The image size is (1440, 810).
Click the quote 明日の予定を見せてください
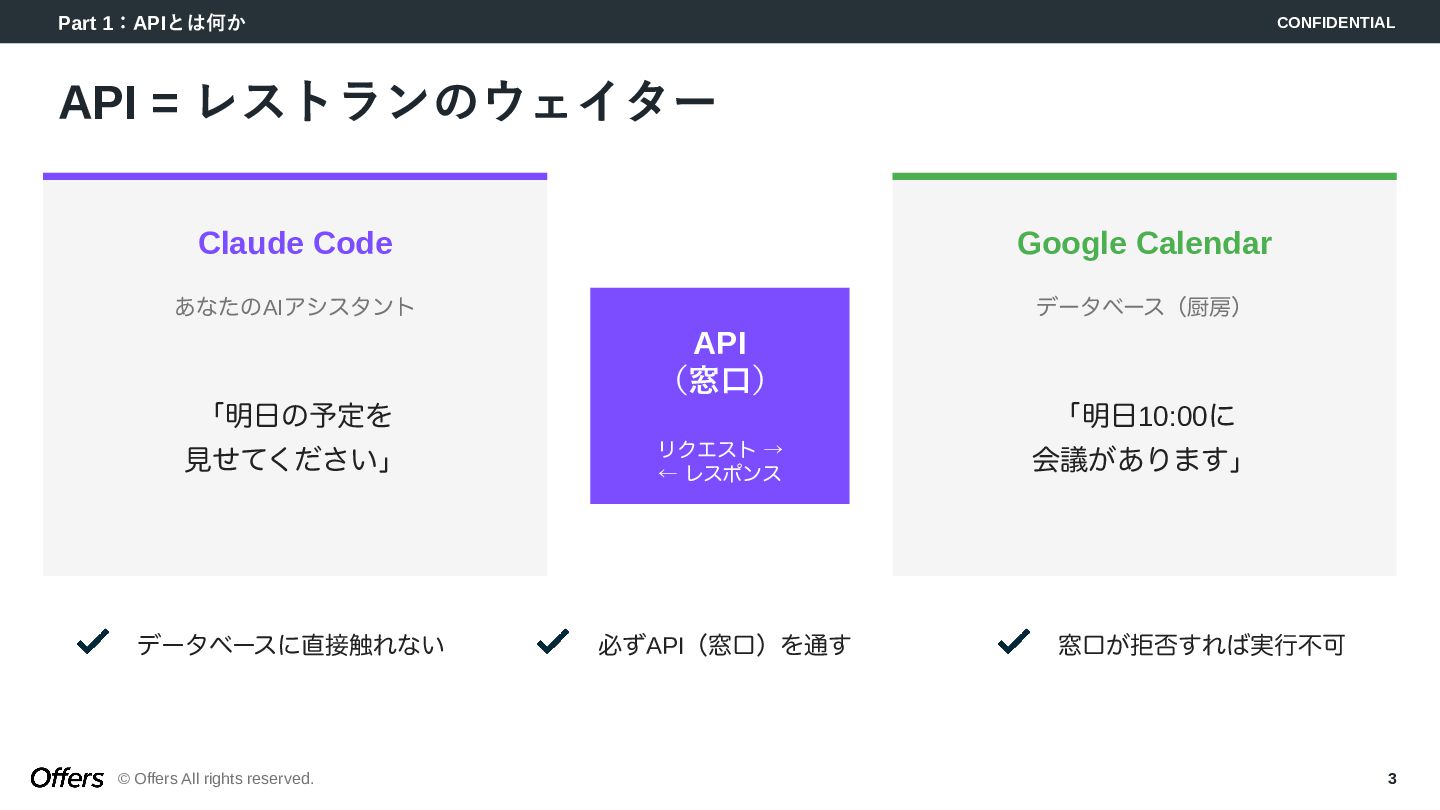click(x=290, y=437)
